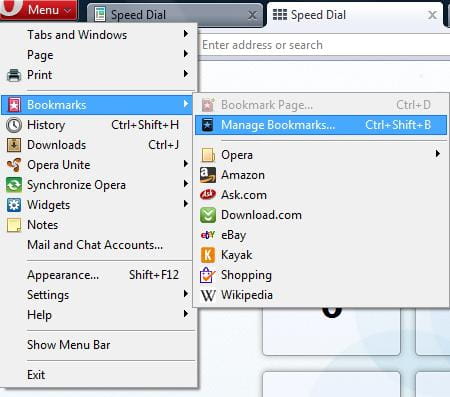Click the Ask.com favicon
This screenshot has height=397, width=450.
click(208, 195)
